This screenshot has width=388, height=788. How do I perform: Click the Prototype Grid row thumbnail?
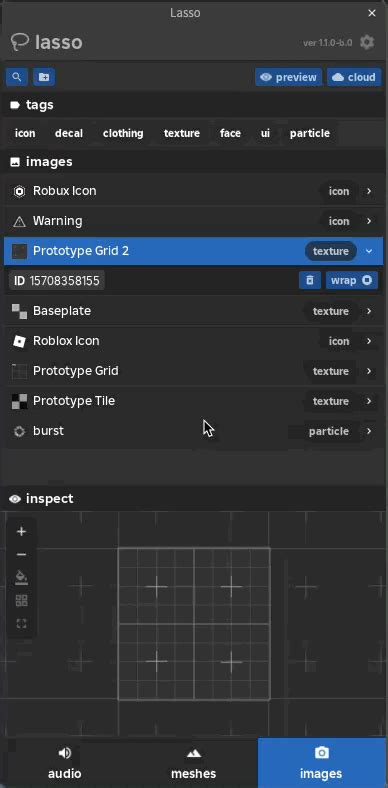[x=19, y=371]
